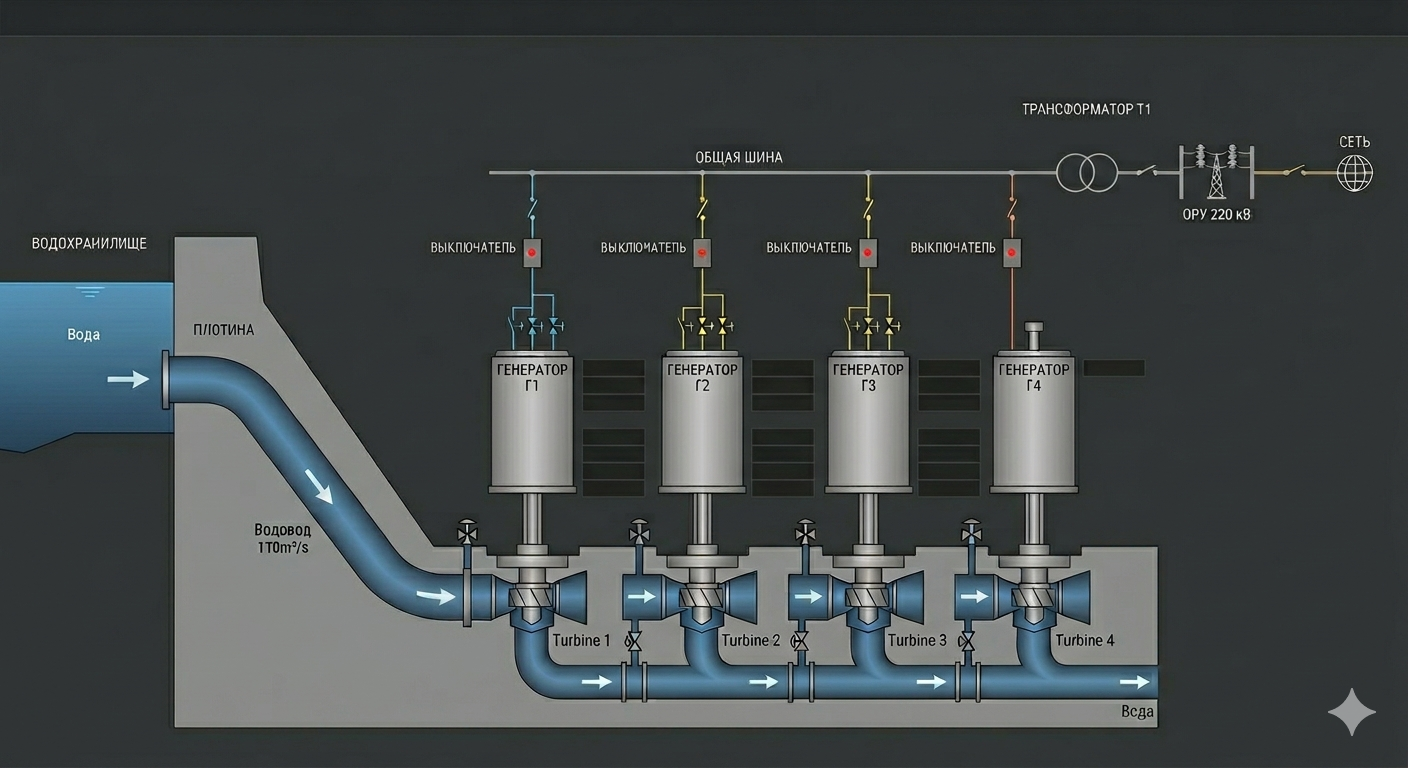Viewport: 1408px width, 768px height.
Task: Click the right blue valve symbol above Generator Г1
Action: [555, 325]
